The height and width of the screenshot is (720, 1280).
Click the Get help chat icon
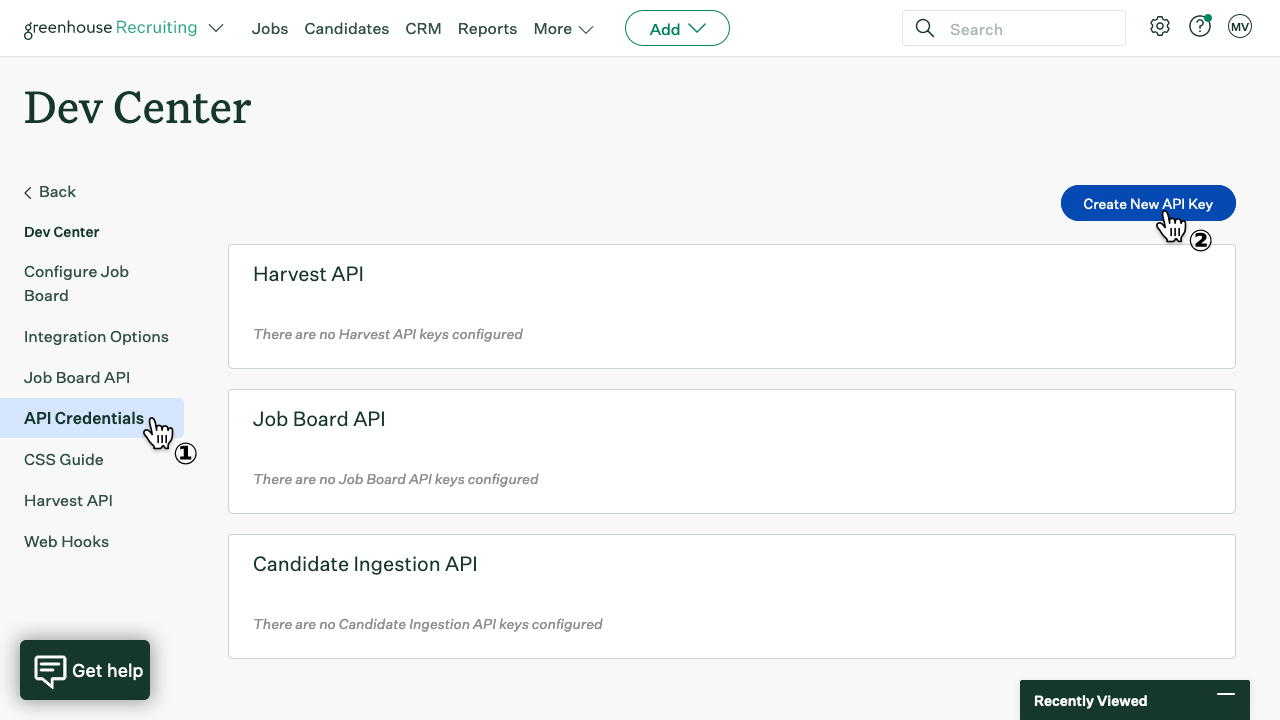pyautogui.click(x=50, y=670)
